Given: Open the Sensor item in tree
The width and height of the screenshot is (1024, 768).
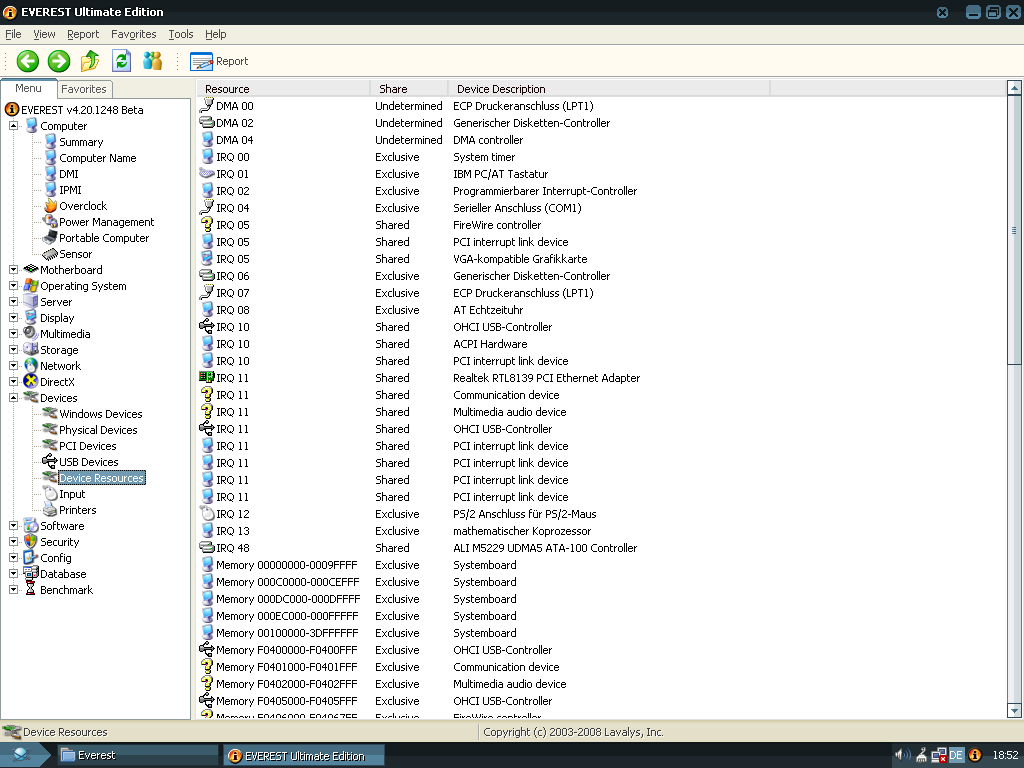Looking at the screenshot, I should point(75,254).
